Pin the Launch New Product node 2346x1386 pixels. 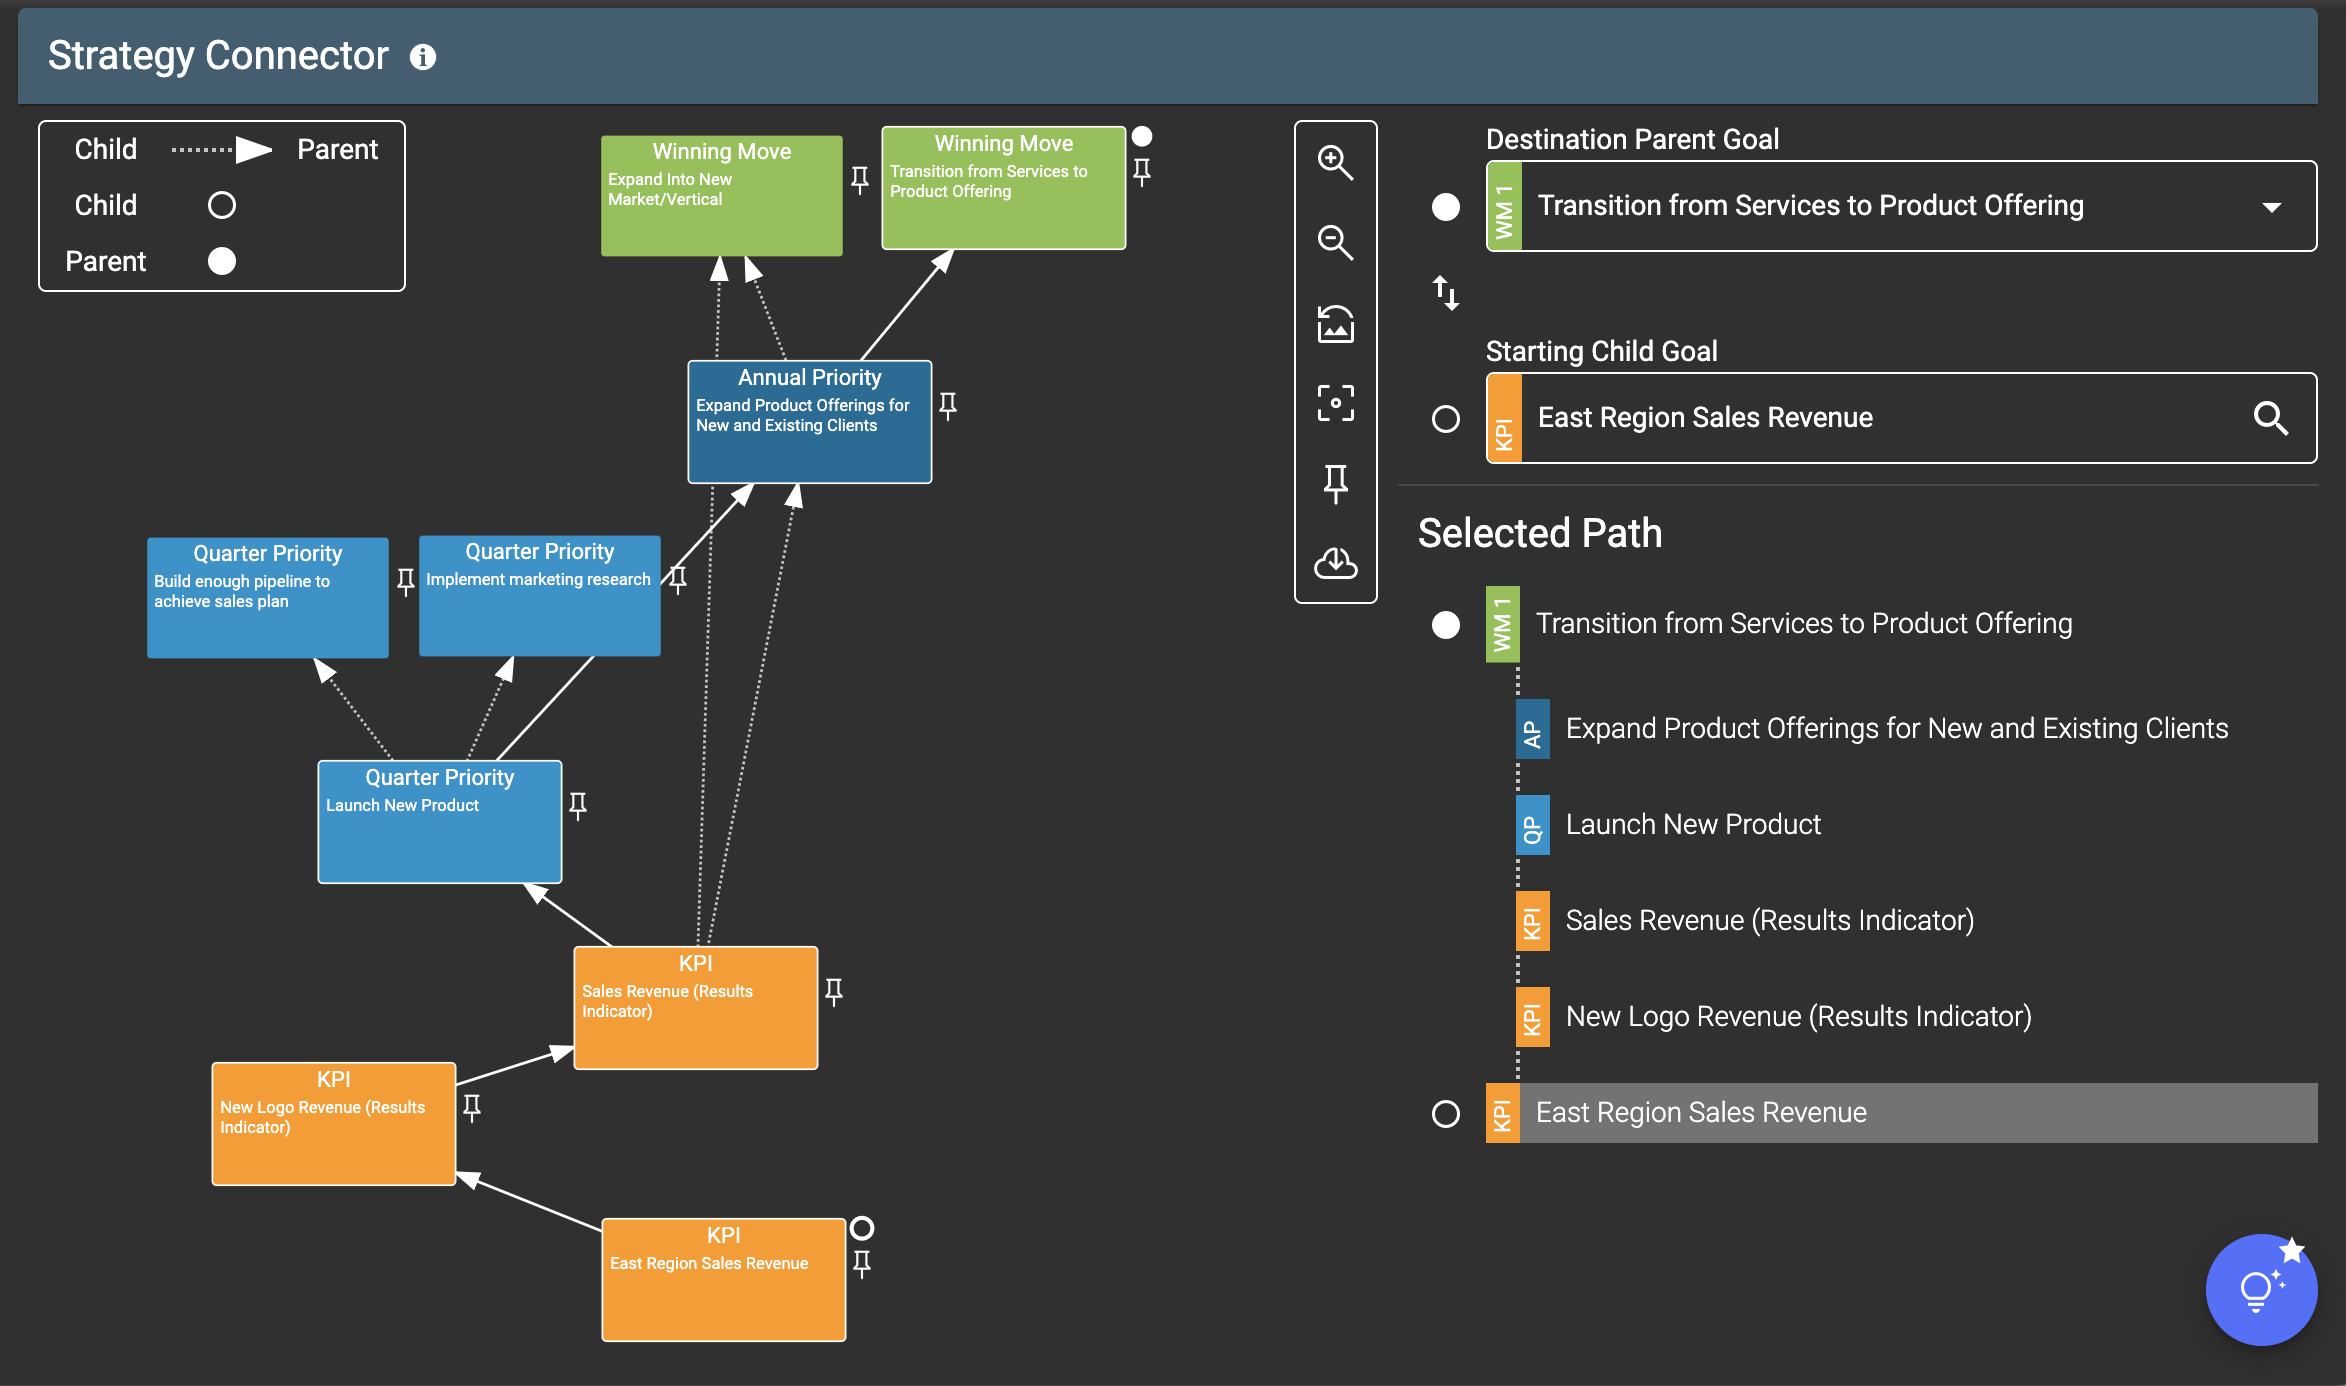[578, 806]
